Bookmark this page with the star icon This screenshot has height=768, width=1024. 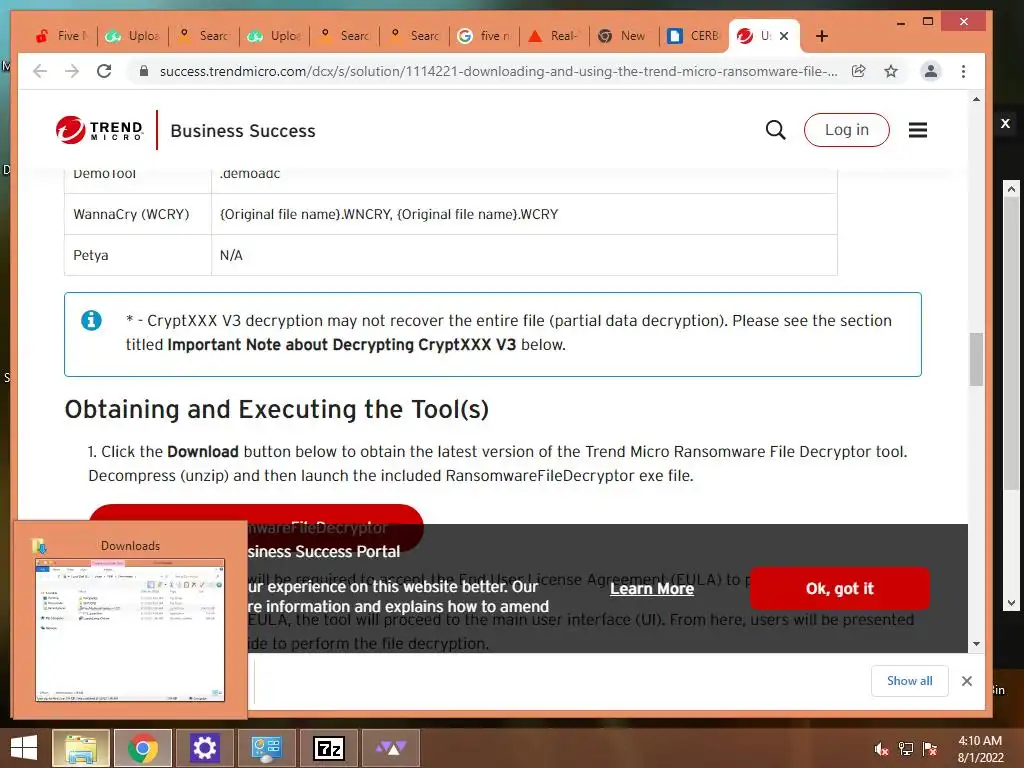click(891, 71)
